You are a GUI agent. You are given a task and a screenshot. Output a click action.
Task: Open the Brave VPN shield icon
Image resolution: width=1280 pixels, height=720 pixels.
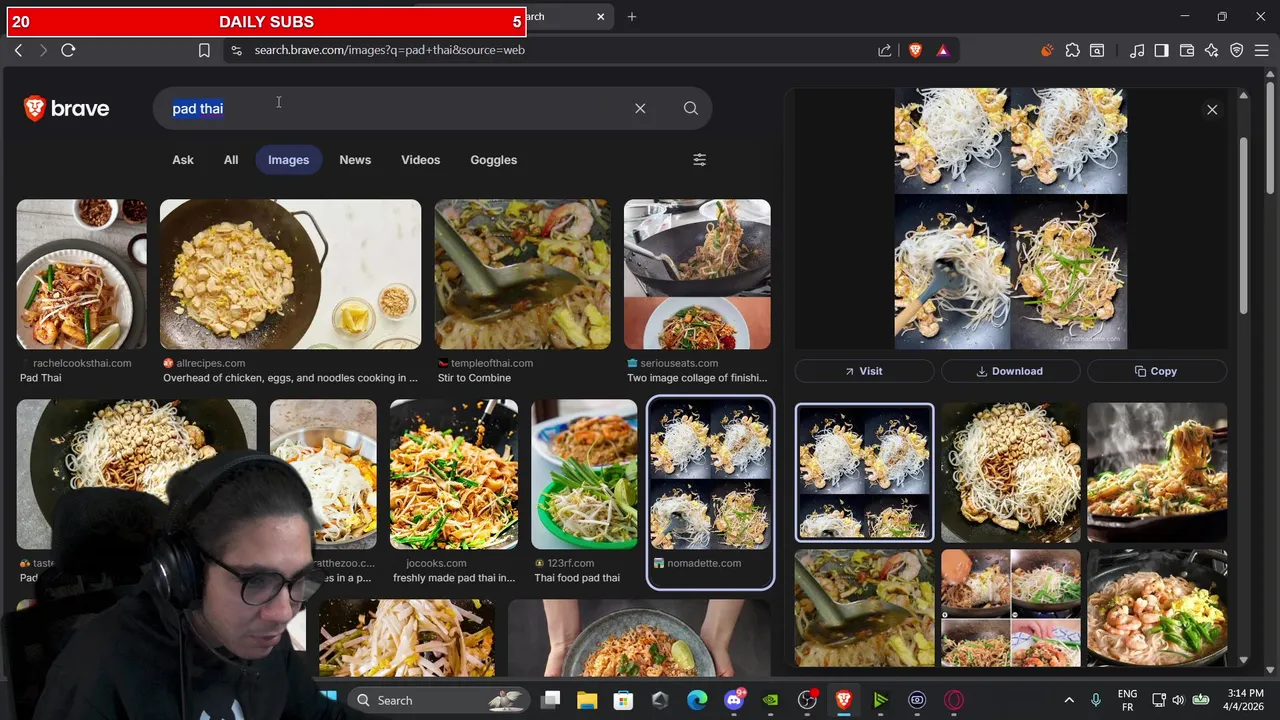click(1237, 50)
